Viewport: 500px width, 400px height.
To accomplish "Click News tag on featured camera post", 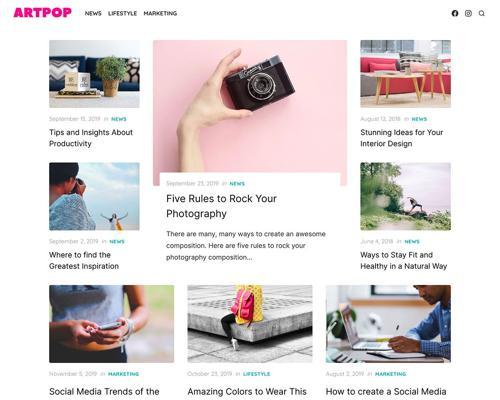I will point(237,184).
